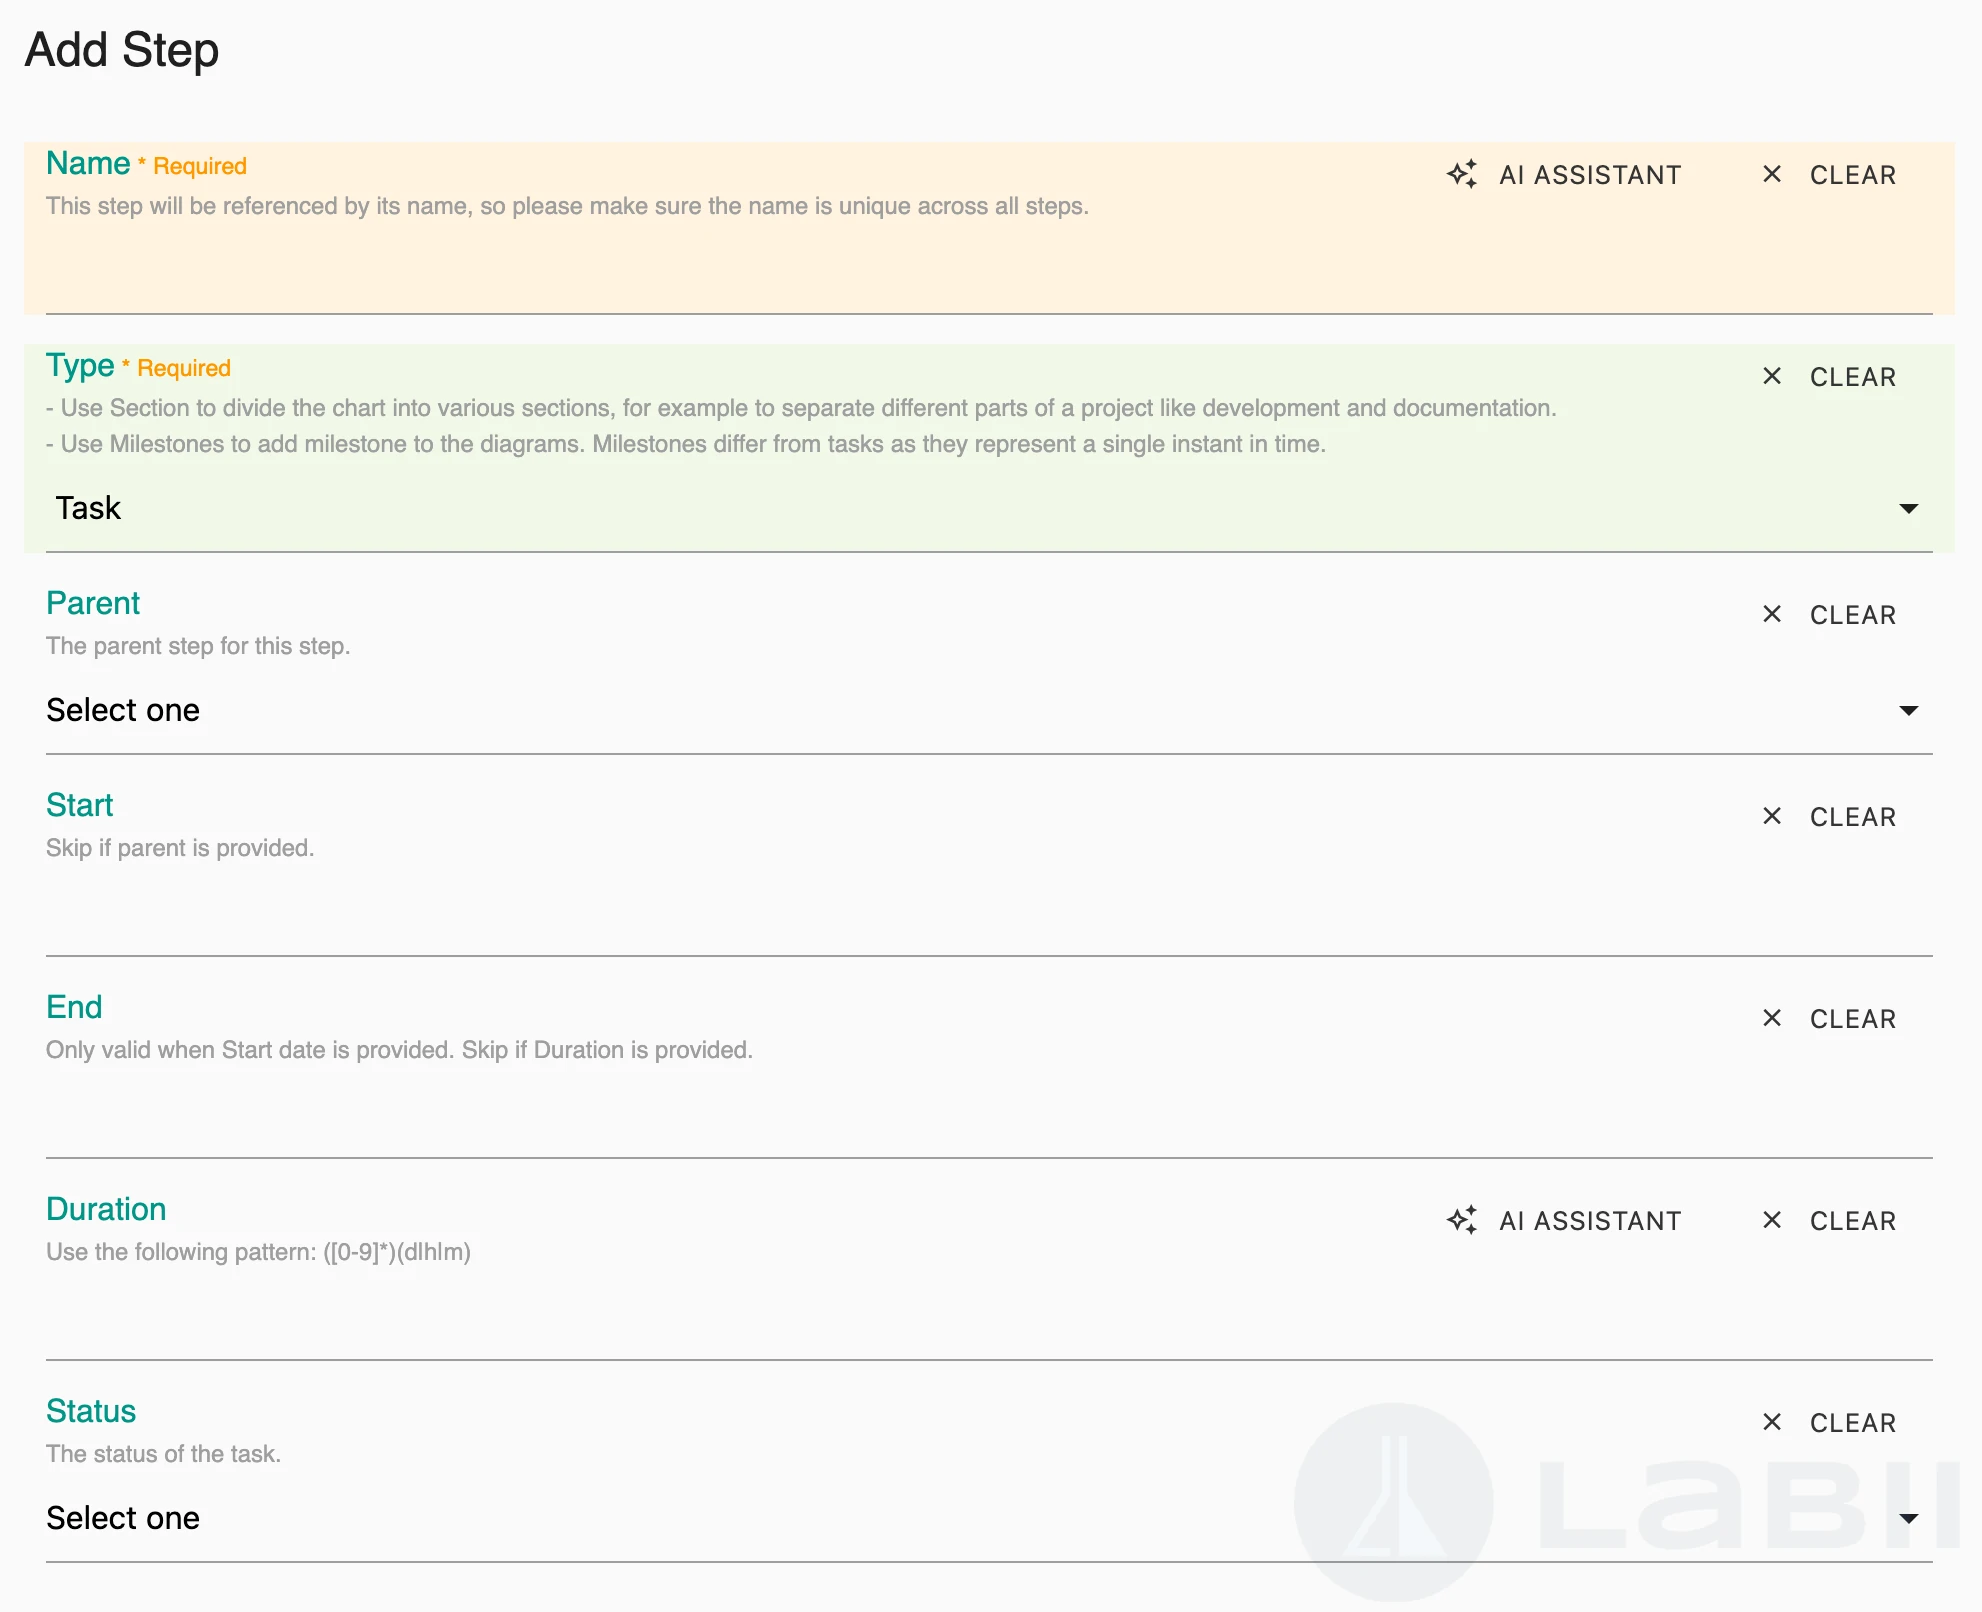Screen dimensions: 1982x1612
Task: Click into the End date input
Action: click(x=989, y=1114)
